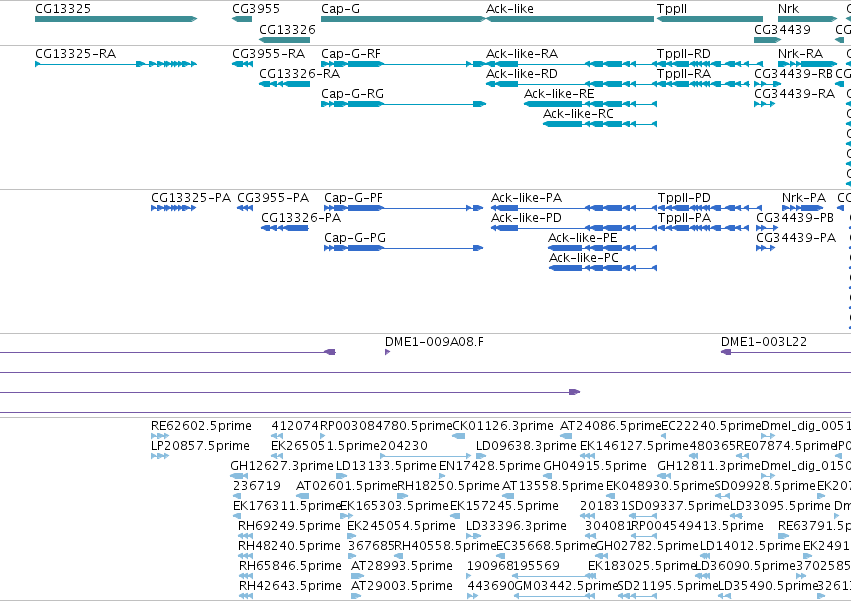Select the Ack-like-RC transcript label
Image resolution: width=851 pixels, height=601 pixels.
[579, 114]
